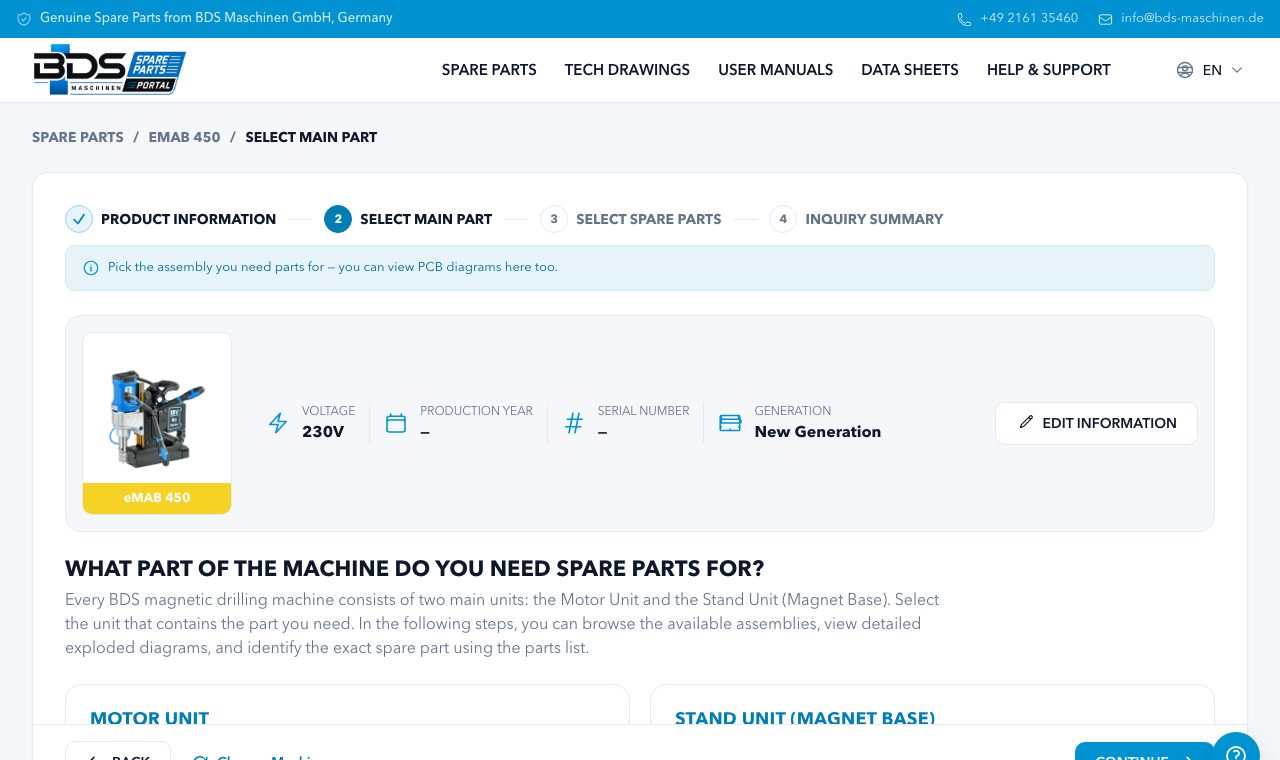Open the HELP & SUPPORT menu
Viewport: 1280px width, 760px height.
point(1049,70)
